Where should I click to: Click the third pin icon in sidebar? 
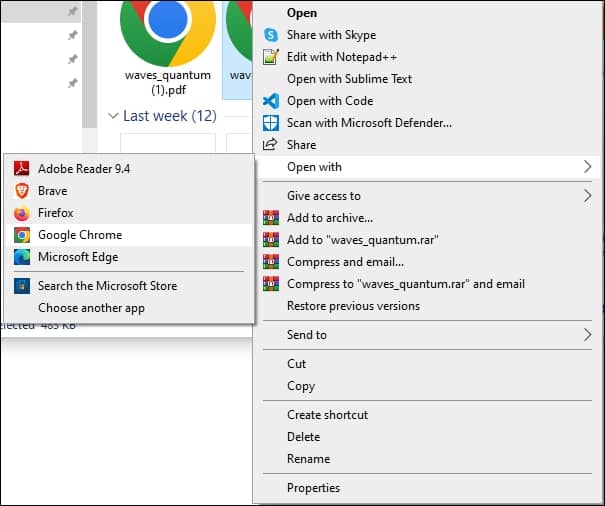click(x=72, y=59)
